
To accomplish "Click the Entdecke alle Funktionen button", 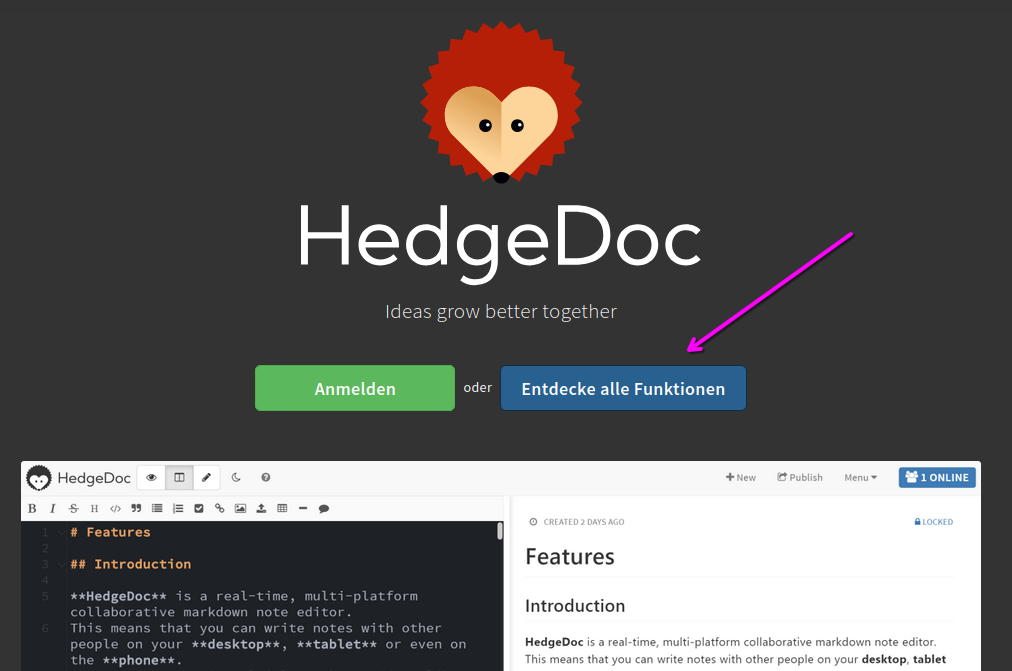I will [623, 388].
